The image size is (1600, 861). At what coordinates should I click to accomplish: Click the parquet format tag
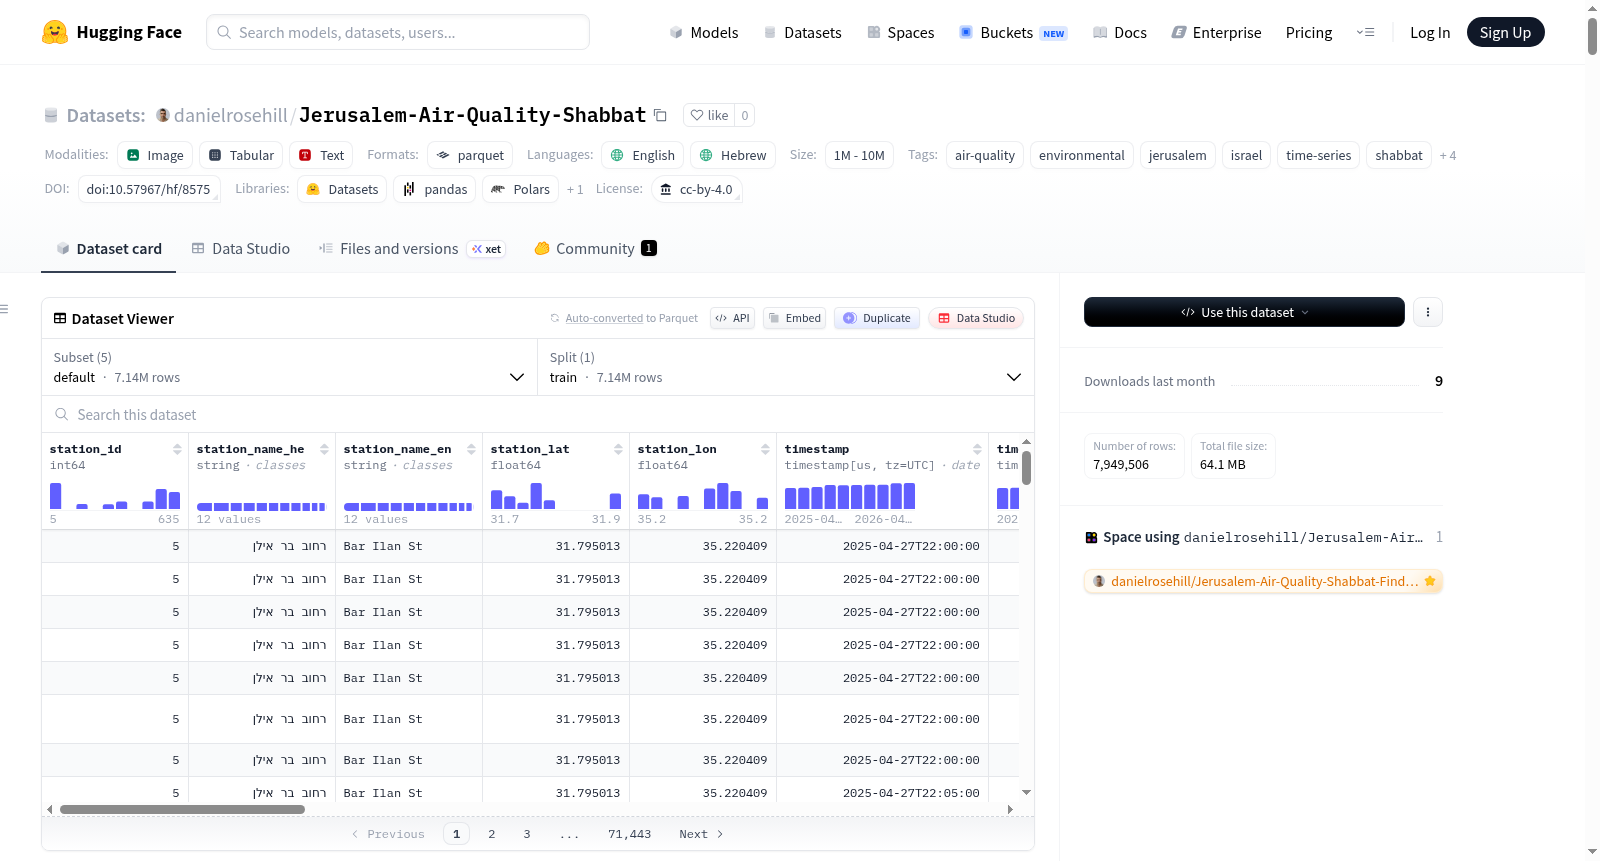[x=470, y=155]
